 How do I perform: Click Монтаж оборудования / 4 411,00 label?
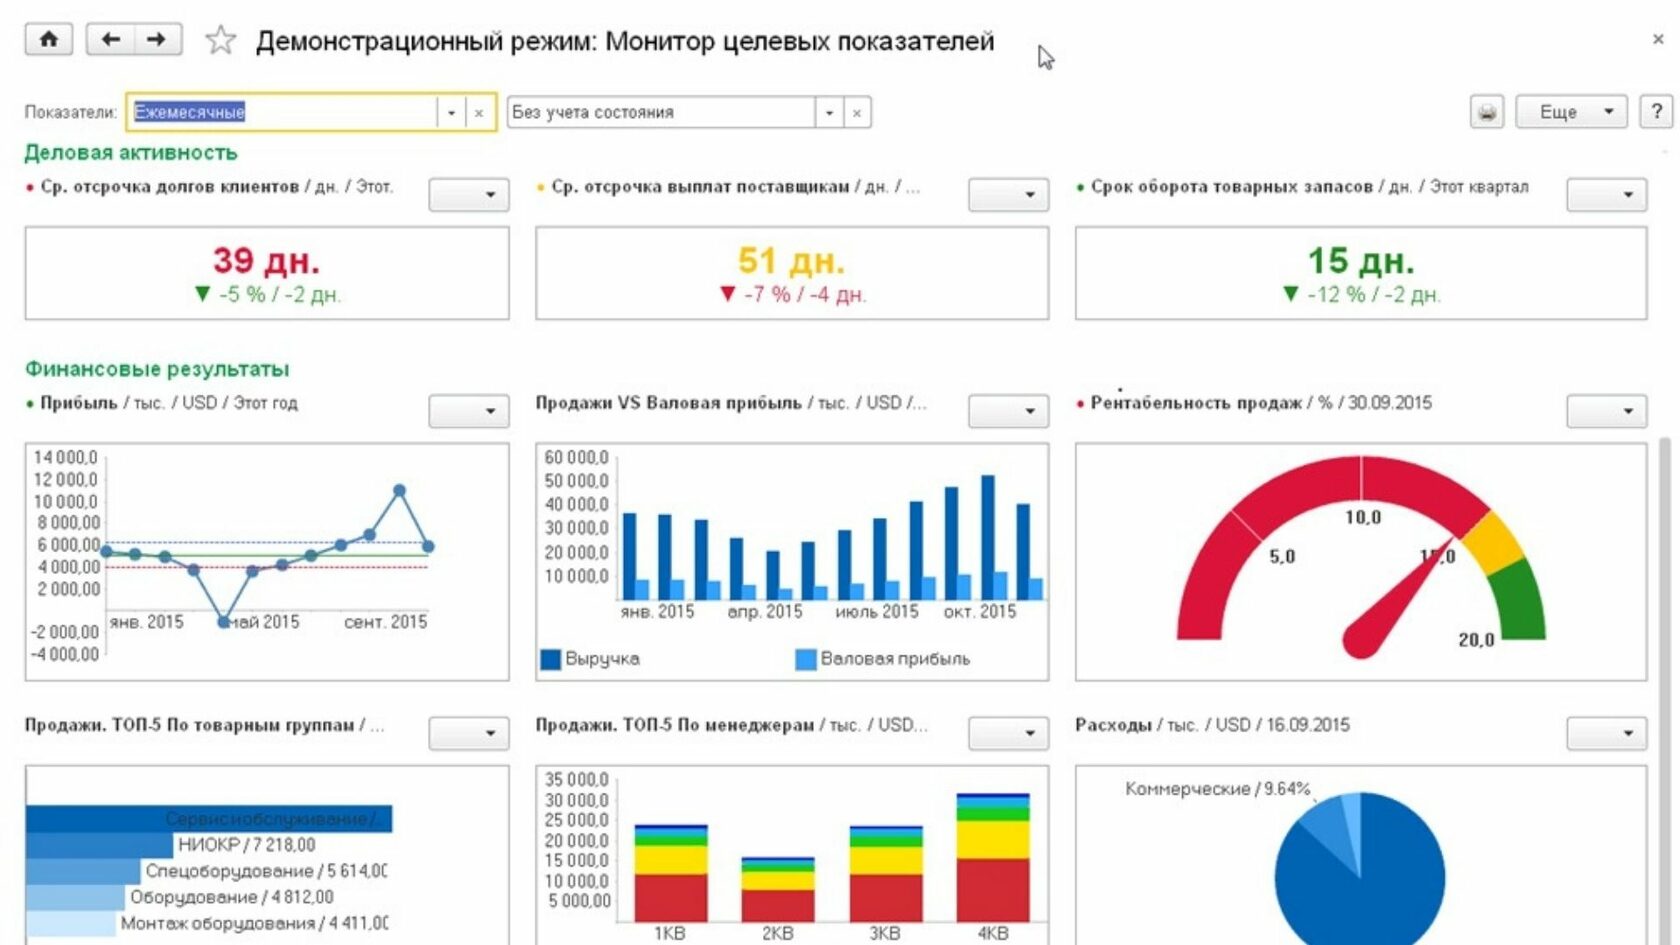point(254,923)
